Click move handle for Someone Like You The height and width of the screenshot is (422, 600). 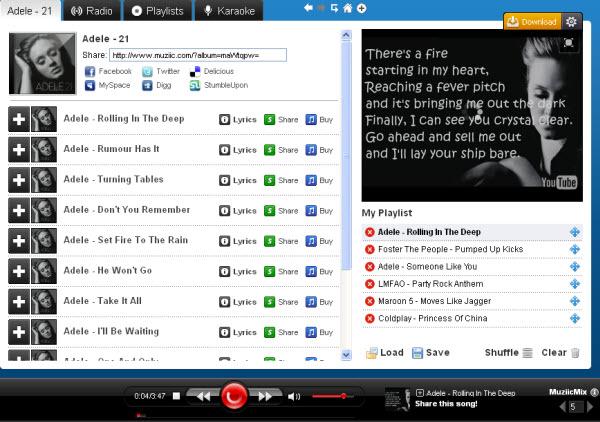(575, 267)
